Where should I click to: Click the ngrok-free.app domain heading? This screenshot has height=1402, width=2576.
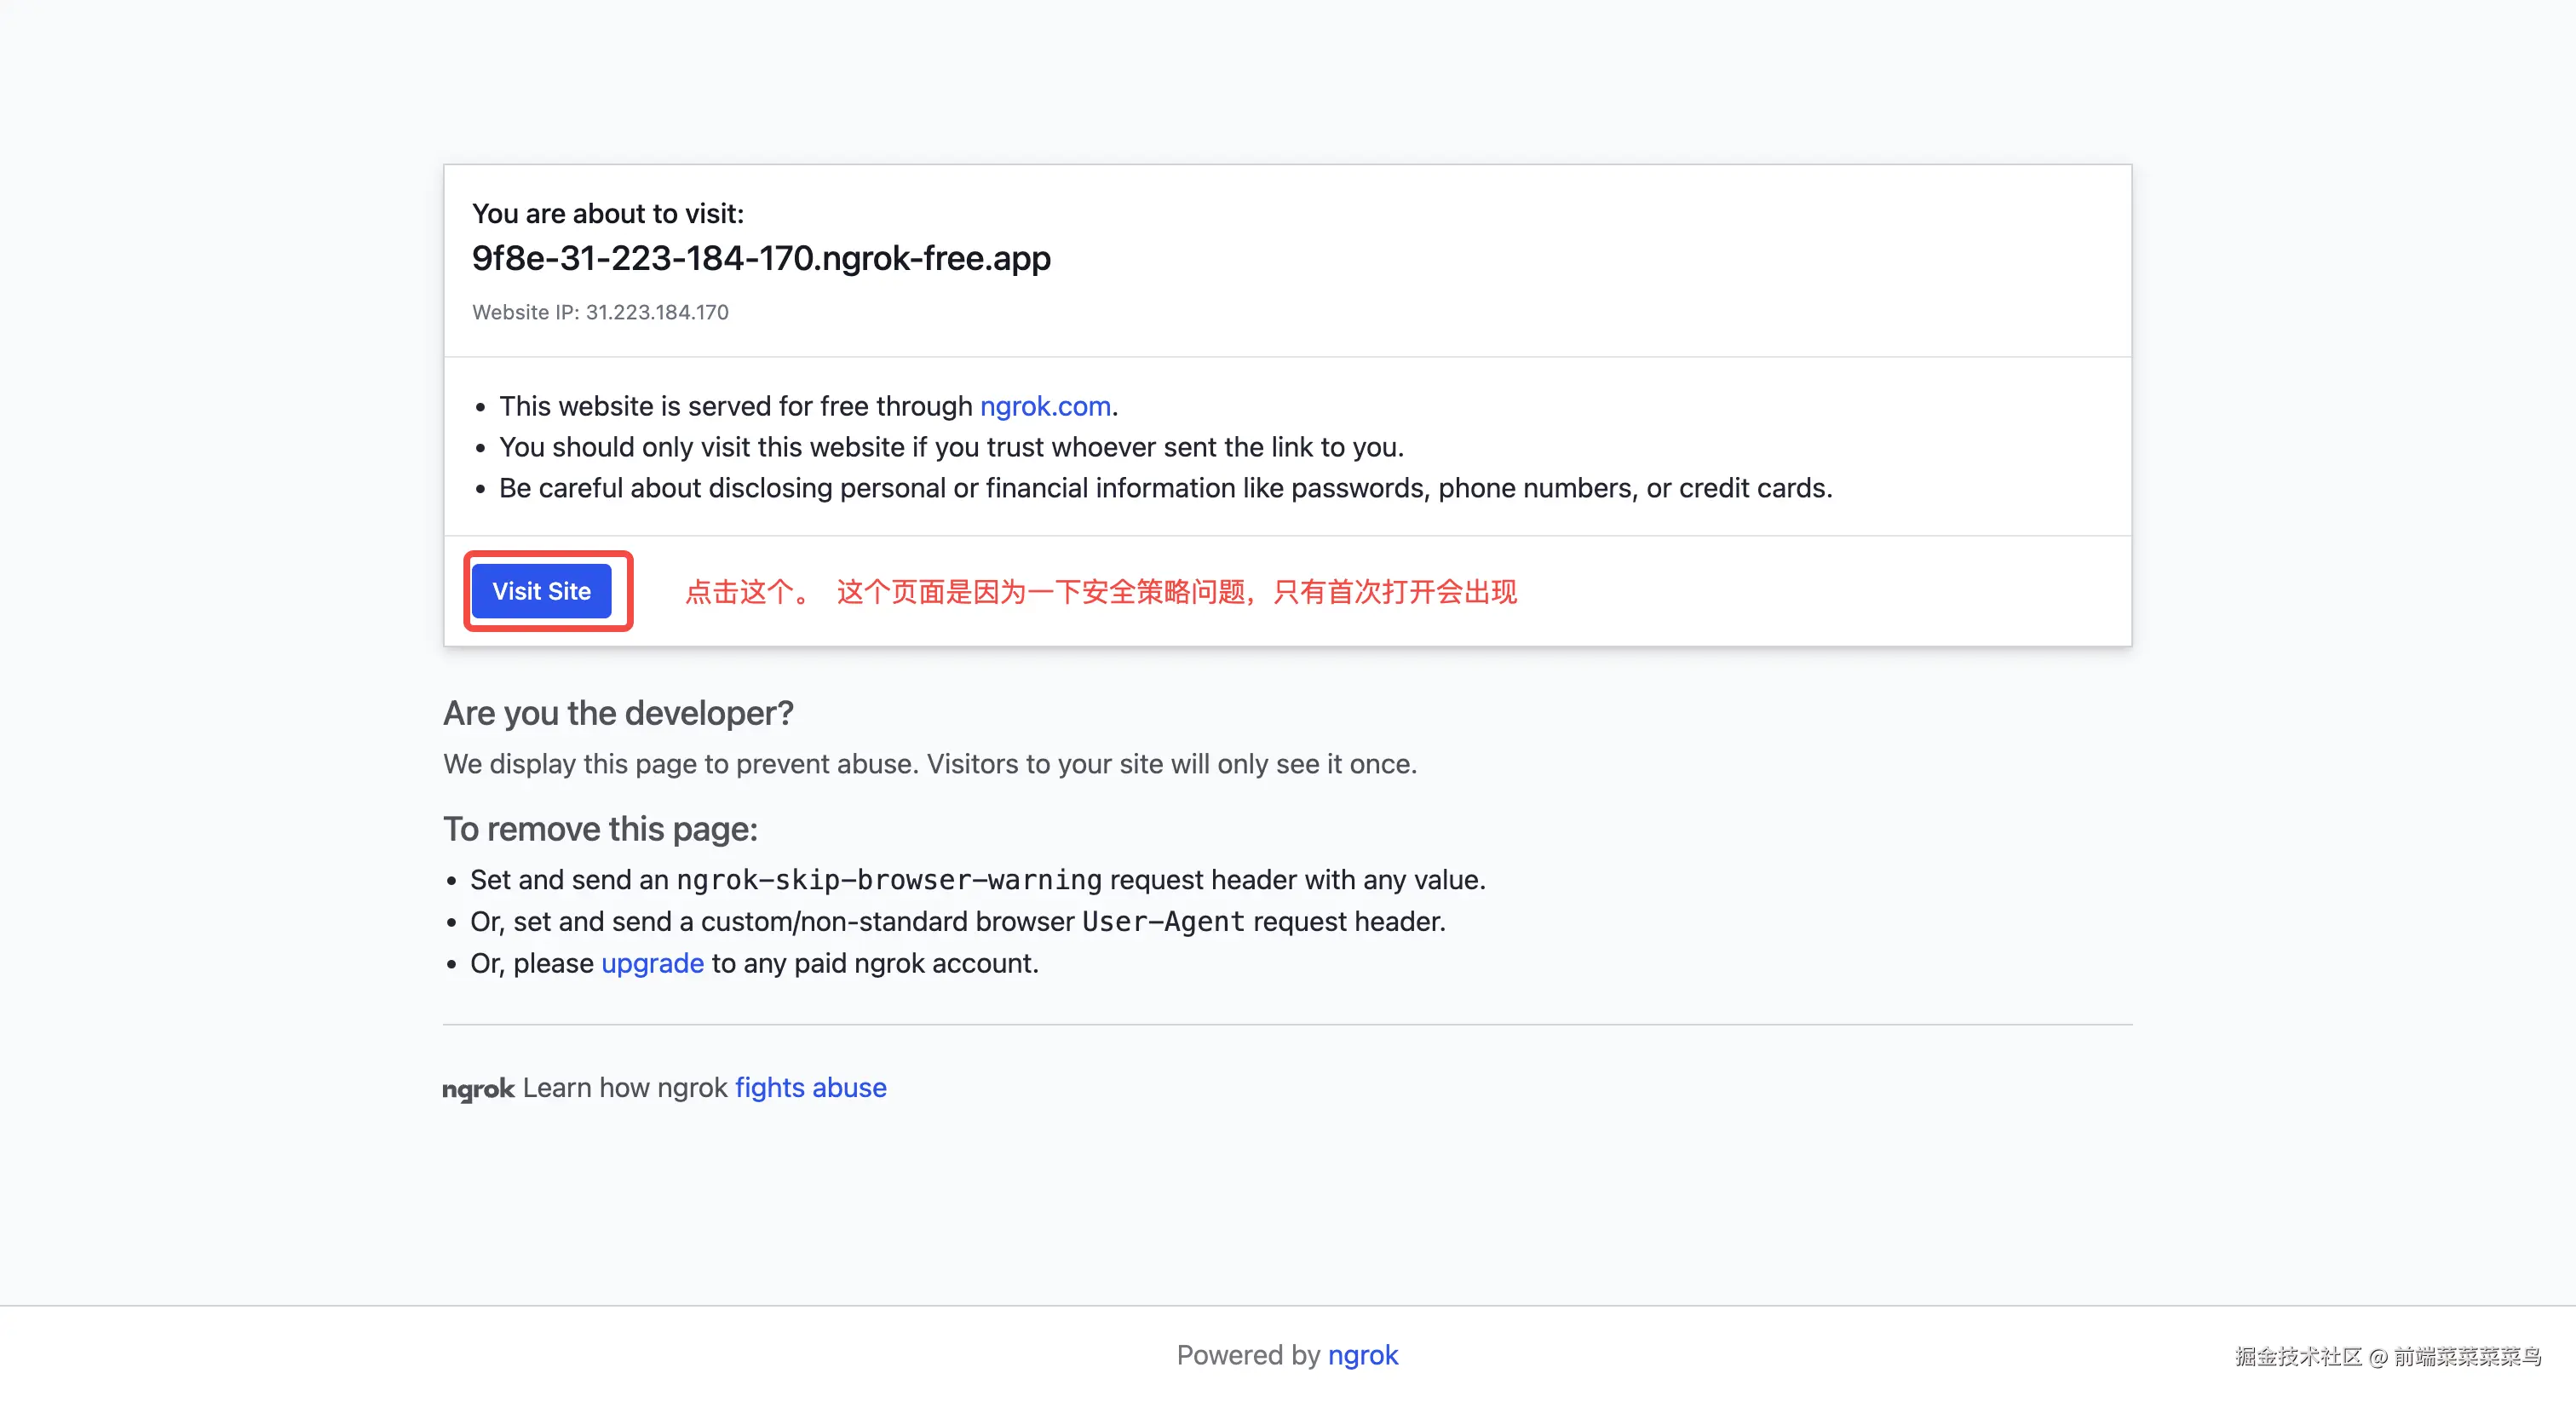pyautogui.click(x=761, y=258)
